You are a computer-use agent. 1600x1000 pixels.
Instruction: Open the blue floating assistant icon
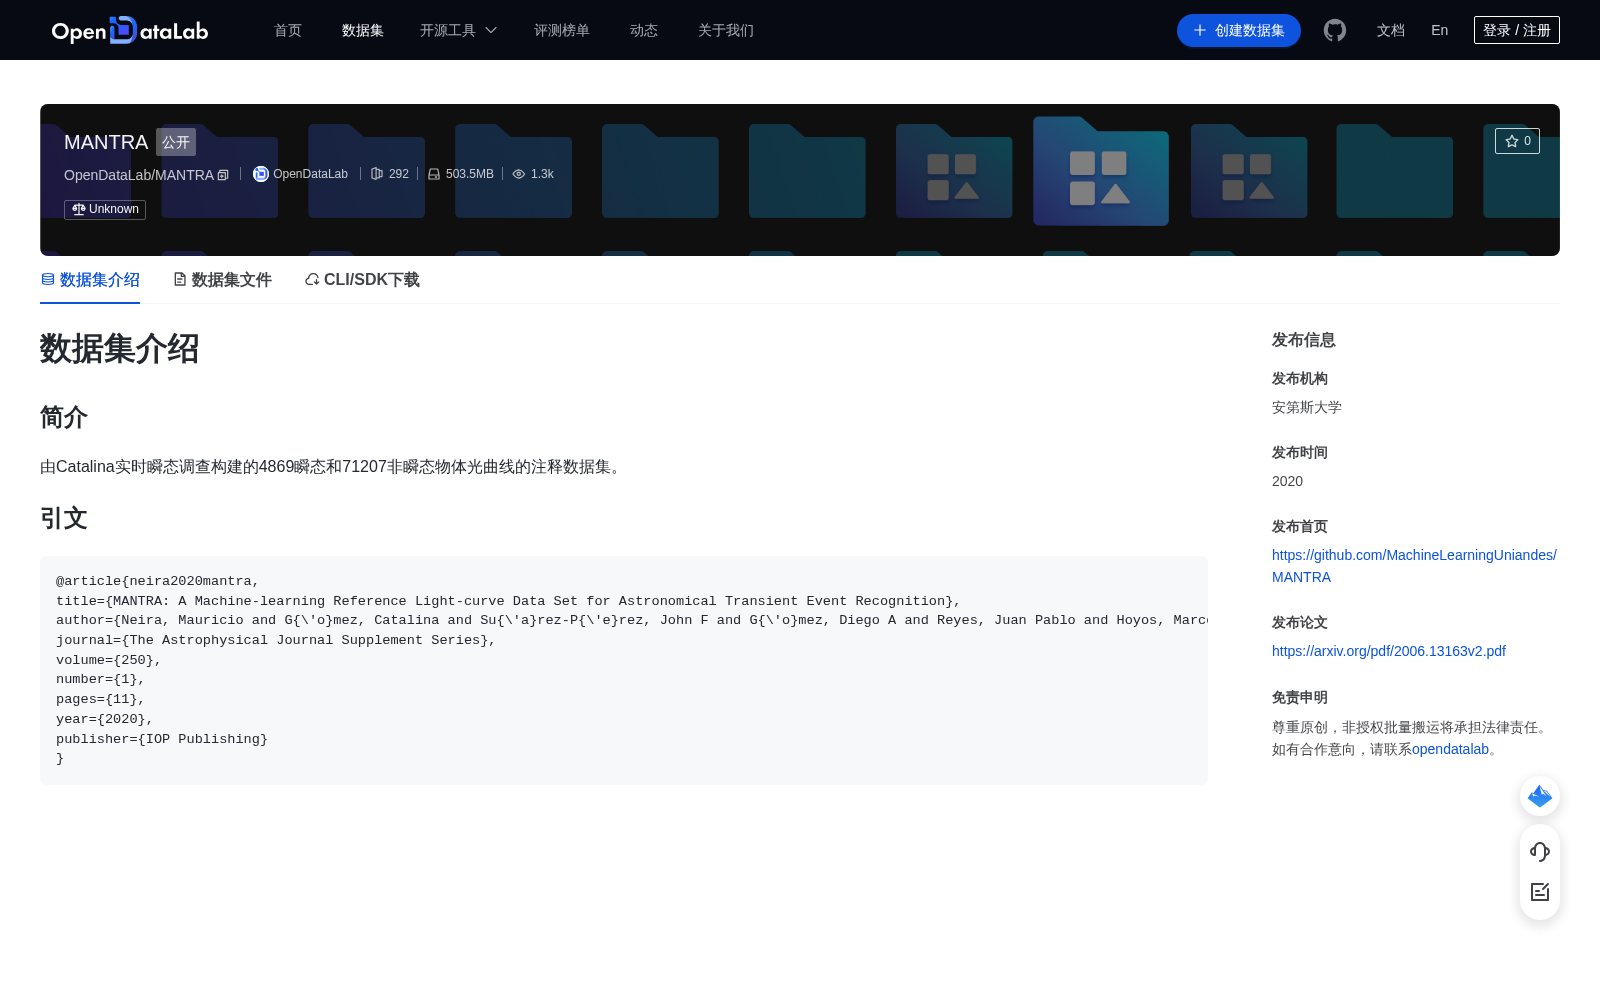pyautogui.click(x=1540, y=796)
